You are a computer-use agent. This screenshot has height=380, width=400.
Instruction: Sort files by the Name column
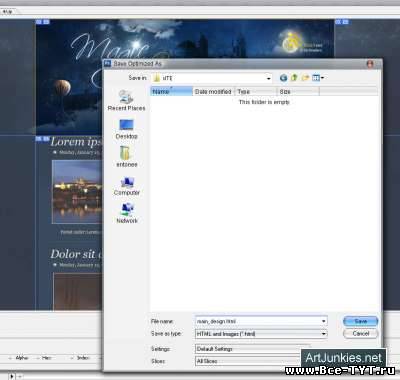[x=172, y=91]
